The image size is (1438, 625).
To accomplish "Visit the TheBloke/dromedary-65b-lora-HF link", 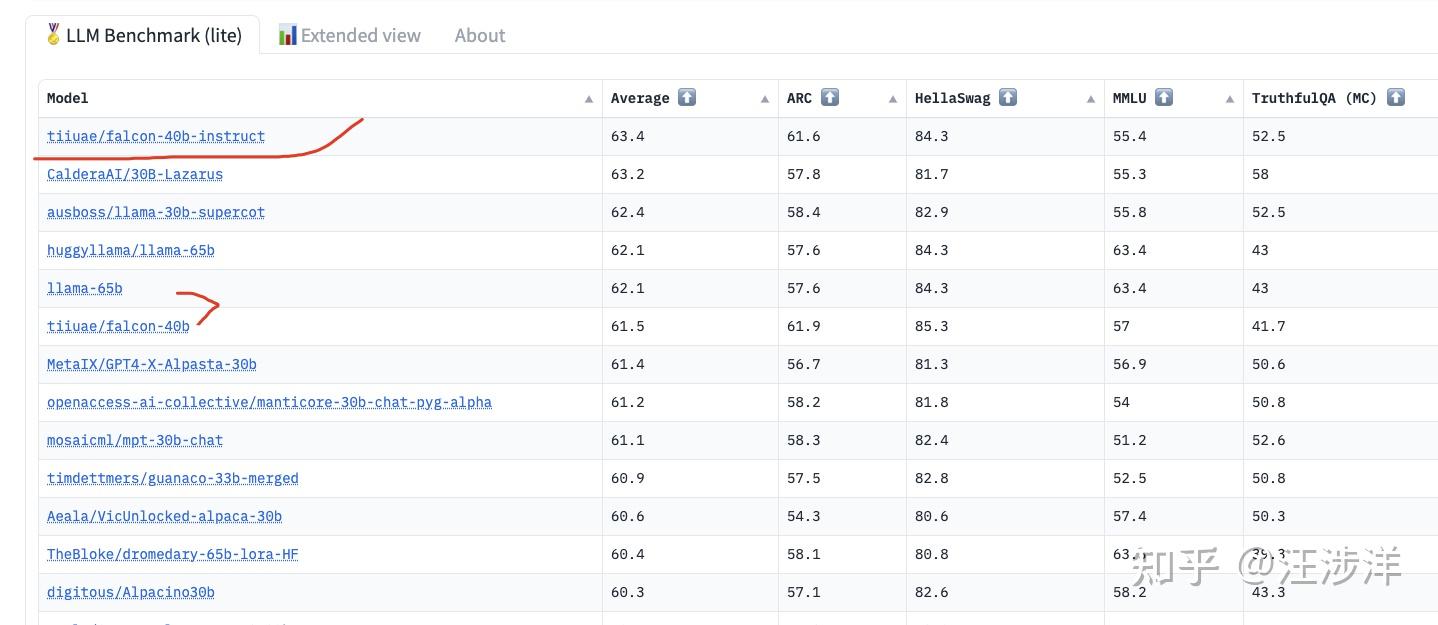I will 173,554.
